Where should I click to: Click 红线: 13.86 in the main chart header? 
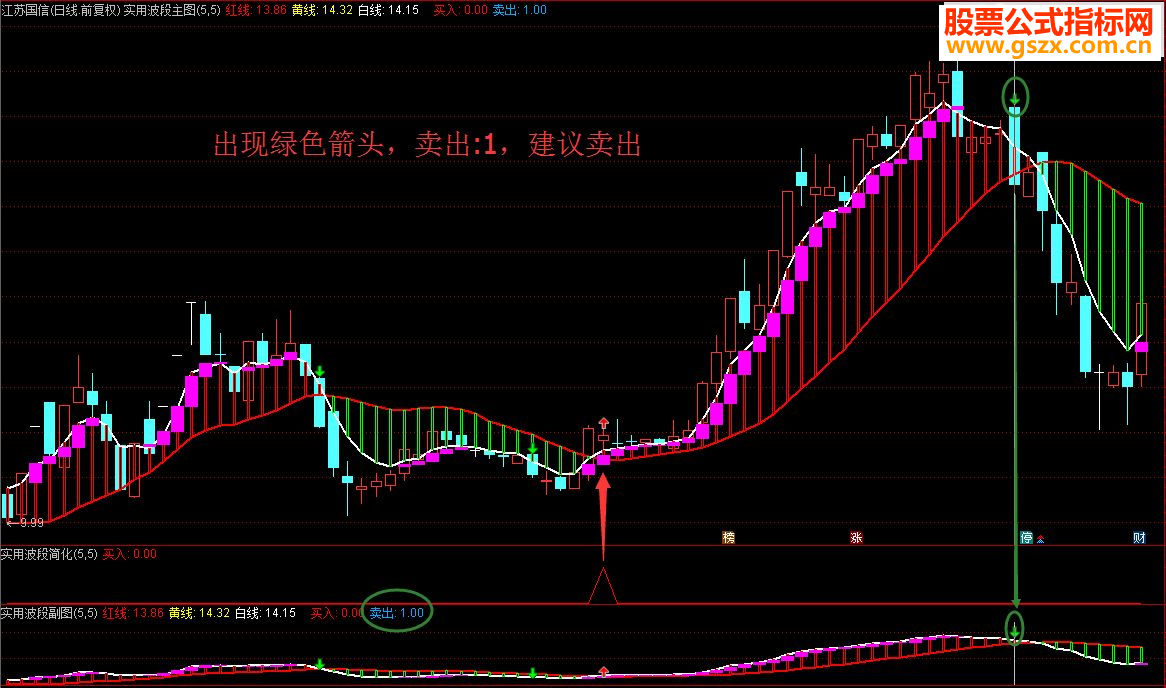point(256,10)
